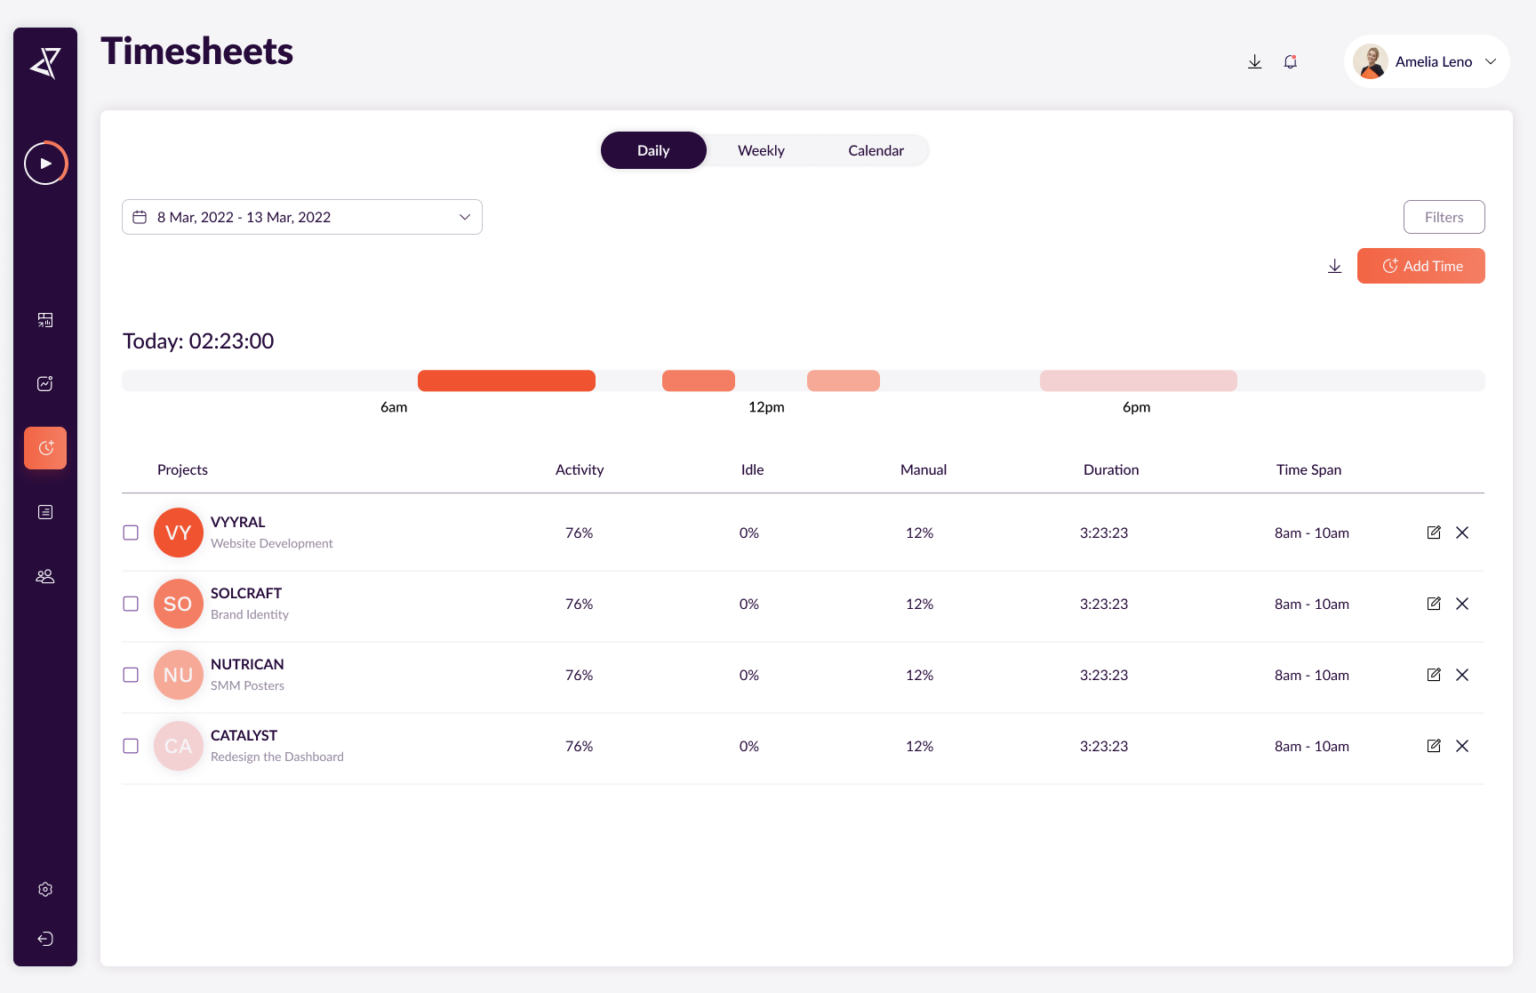Open Settings gear at sidebar bottom
The width and height of the screenshot is (1536, 993).
[x=45, y=889]
